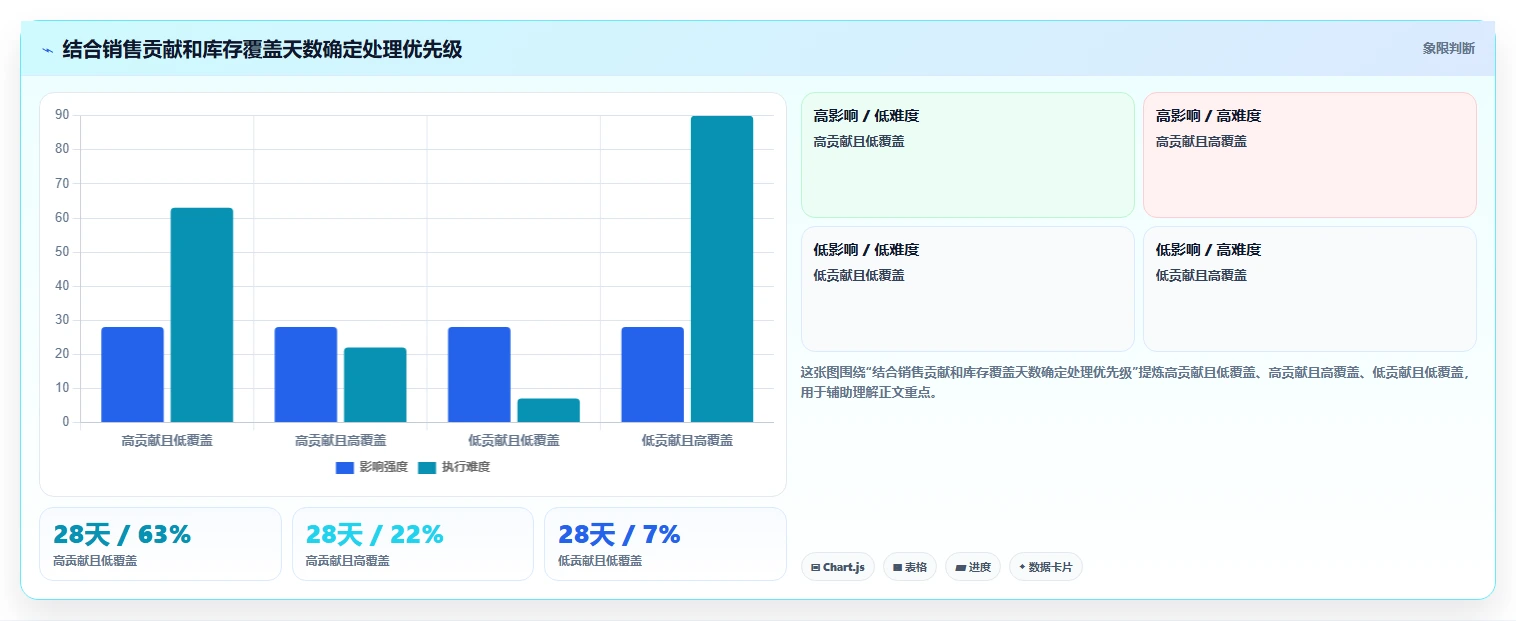Click the Chart.js tag chip

click(838, 567)
